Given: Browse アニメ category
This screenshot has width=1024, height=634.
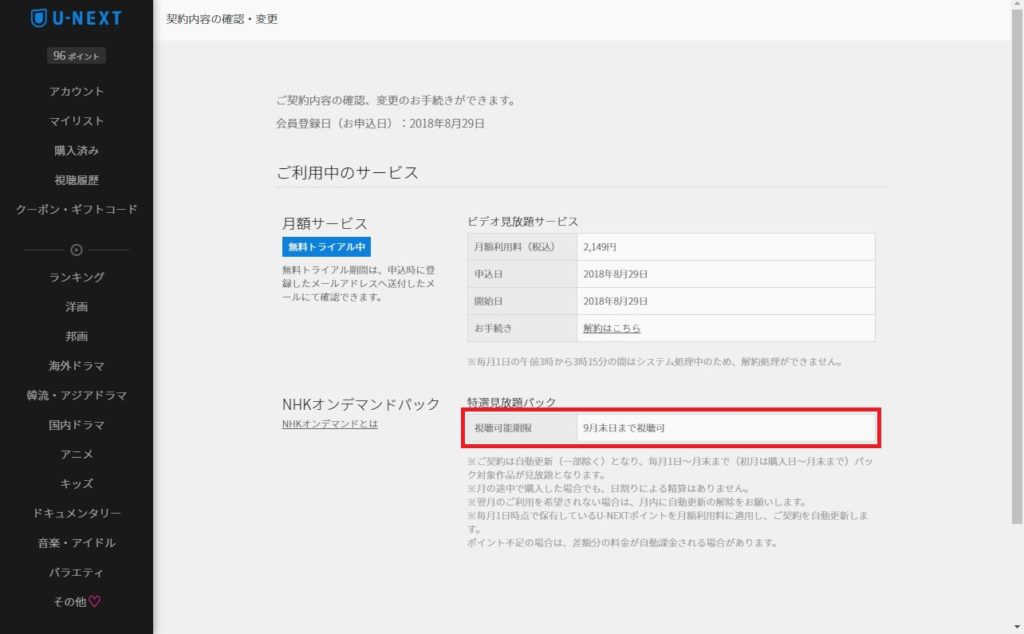Looking at the screenshot, I should 76,454.
